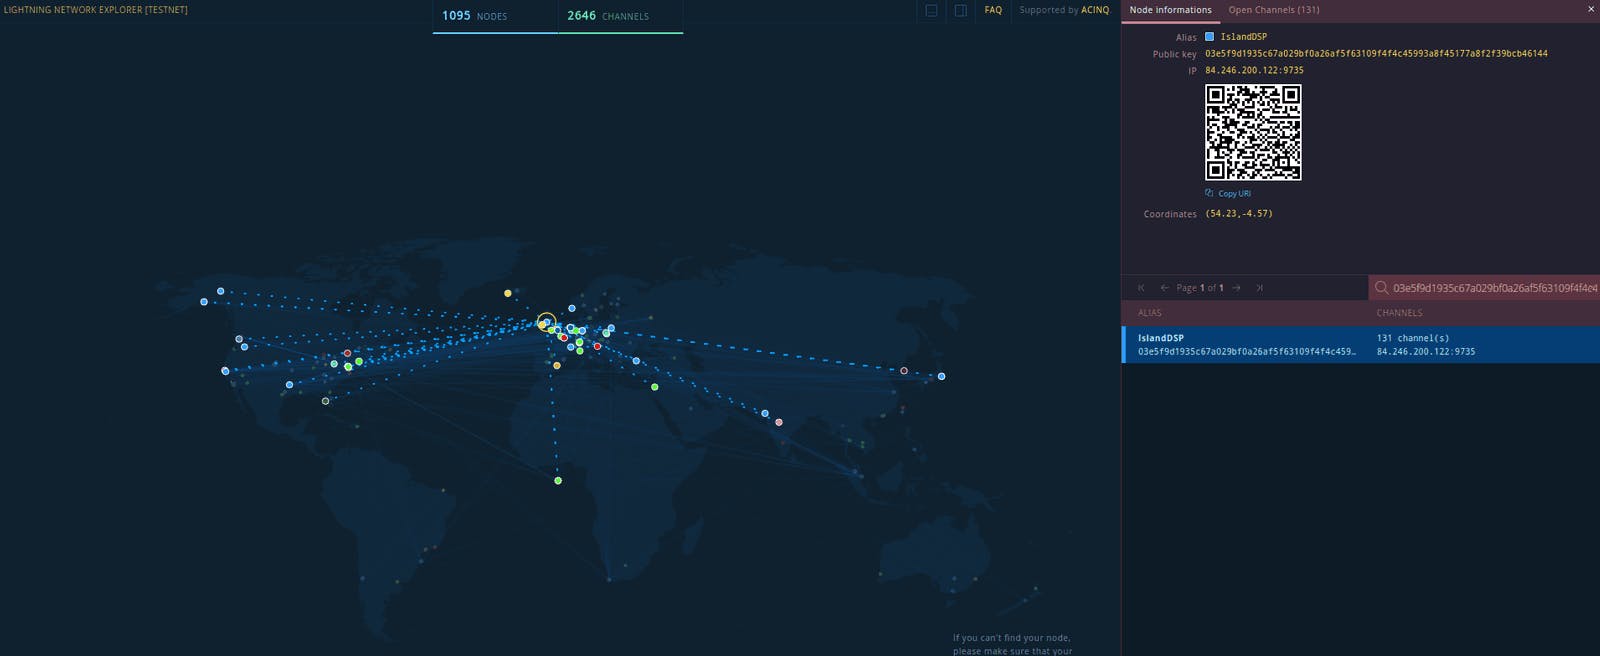Viewport: 1600px width, 656px height.
Task: Click the blue IslandDSP alias color square
Action: (1209, 37)
